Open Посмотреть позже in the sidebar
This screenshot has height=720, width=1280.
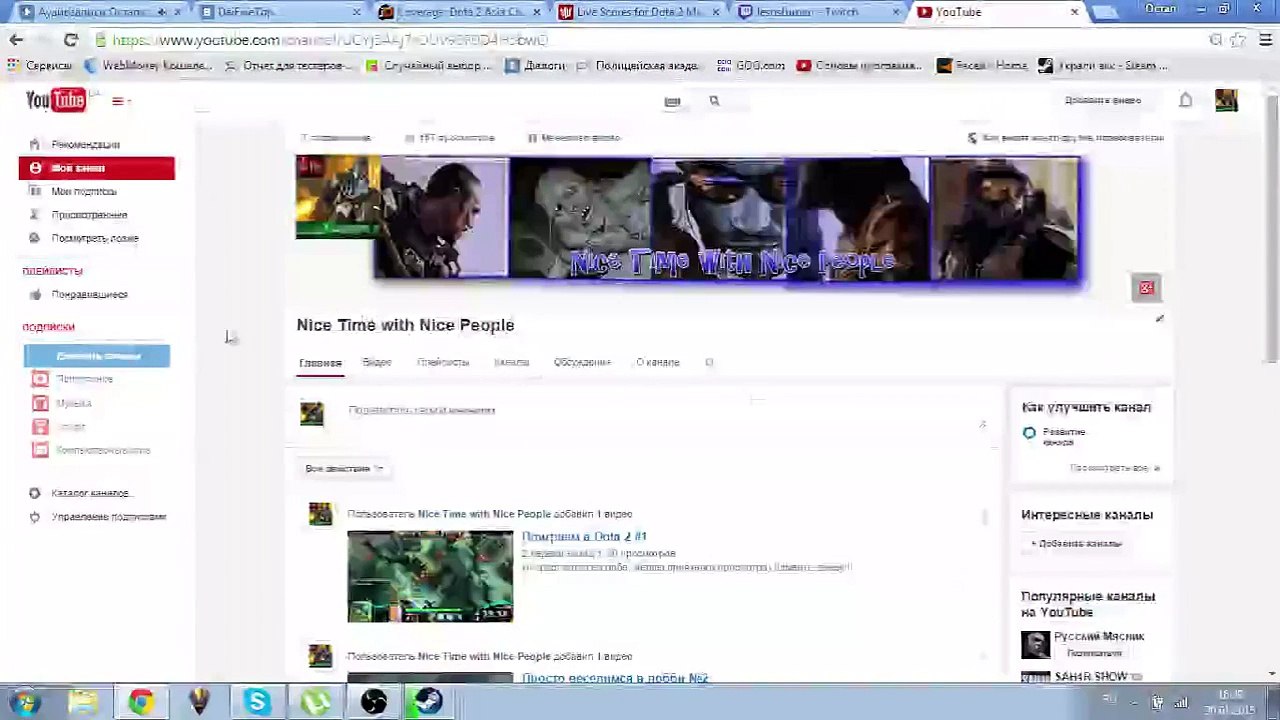(x=97, y=238)
